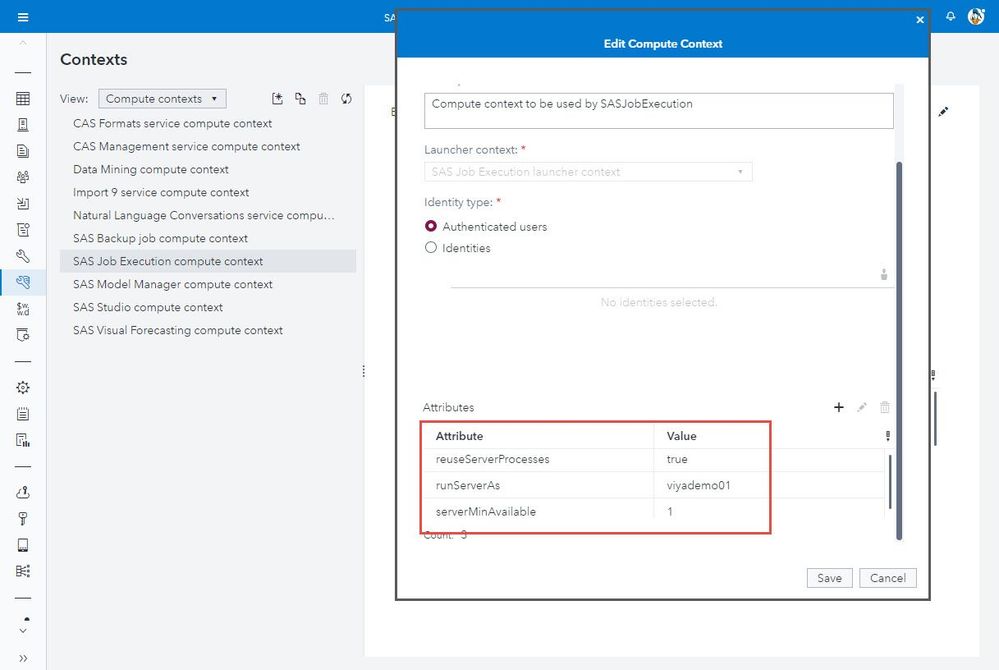The height and width of the screenshot is (670, 999).
Task: Open the mobile device icon in sidebar
Action: [23, 545]
